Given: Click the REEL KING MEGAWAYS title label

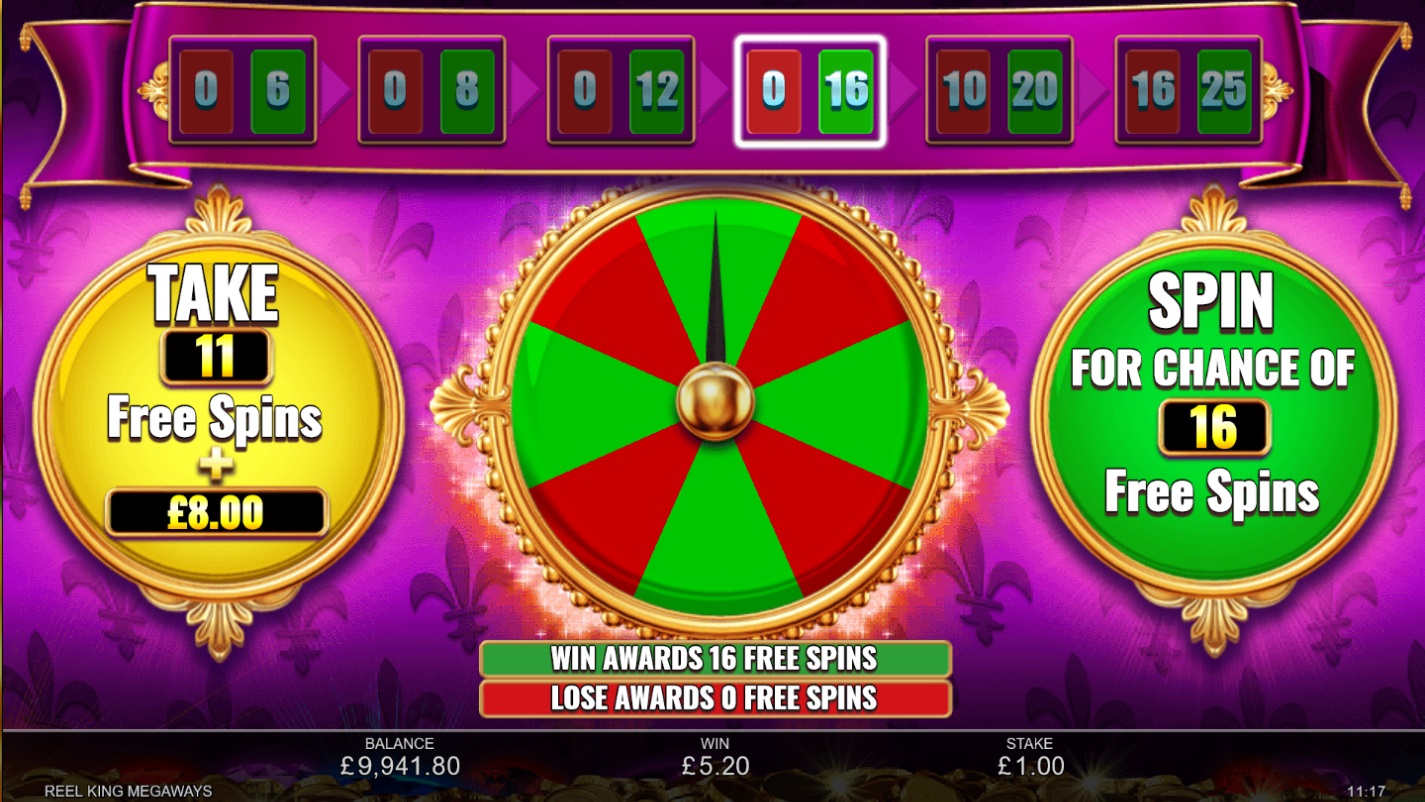Looking at the screenshot, I should tap(128, 791).
